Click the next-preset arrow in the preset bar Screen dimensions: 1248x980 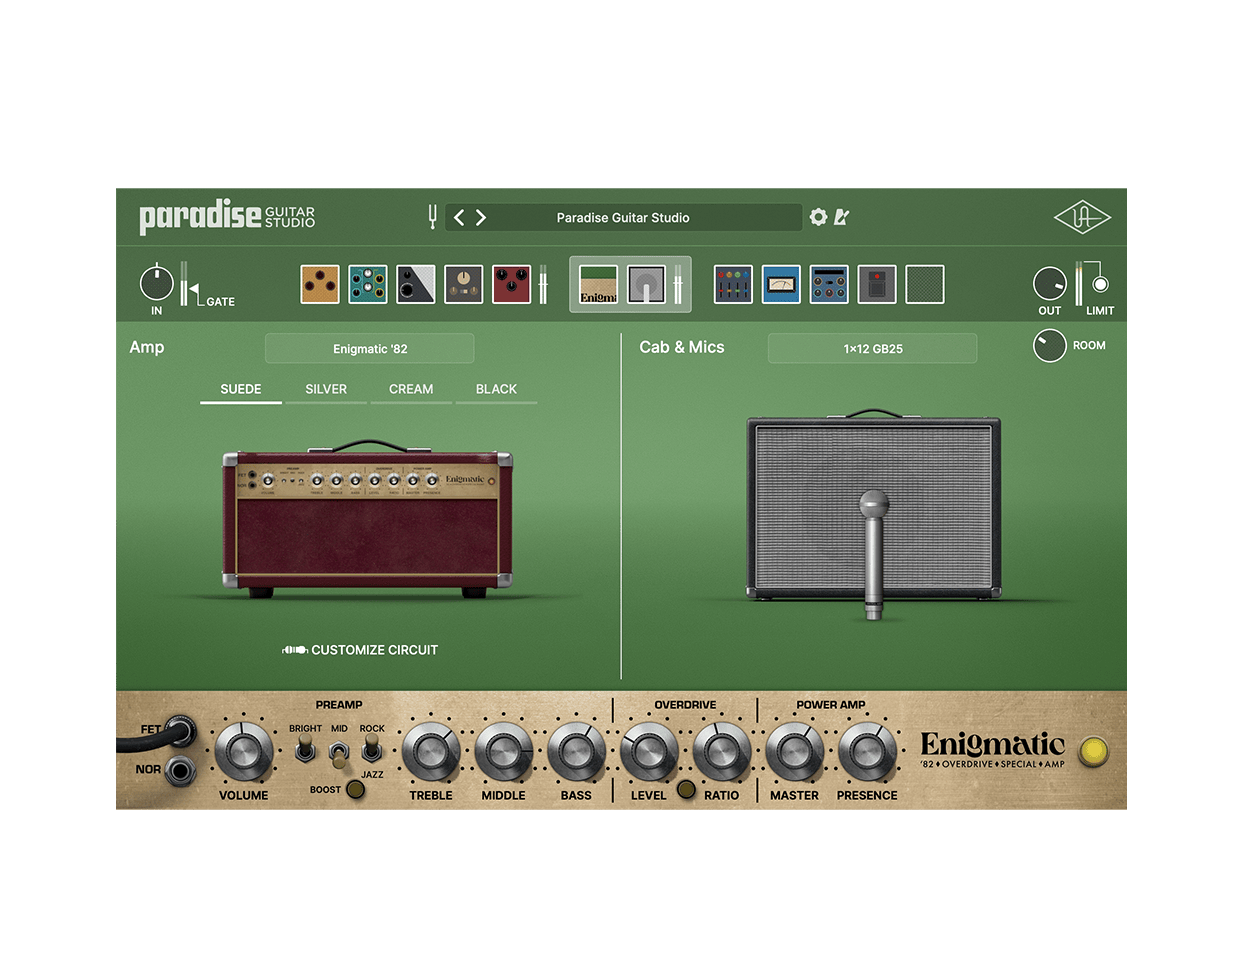click(481, 217)
